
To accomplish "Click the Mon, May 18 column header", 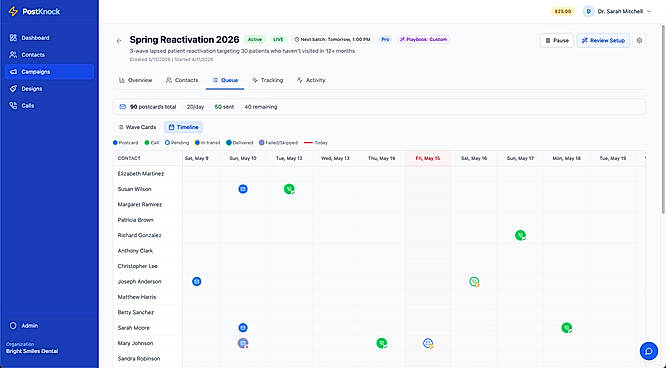I will pyautogui.click(x=567, y=158).
